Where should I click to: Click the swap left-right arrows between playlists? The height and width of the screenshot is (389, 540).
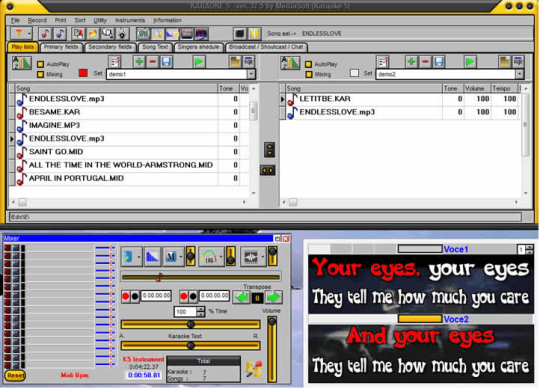[267, 170]
